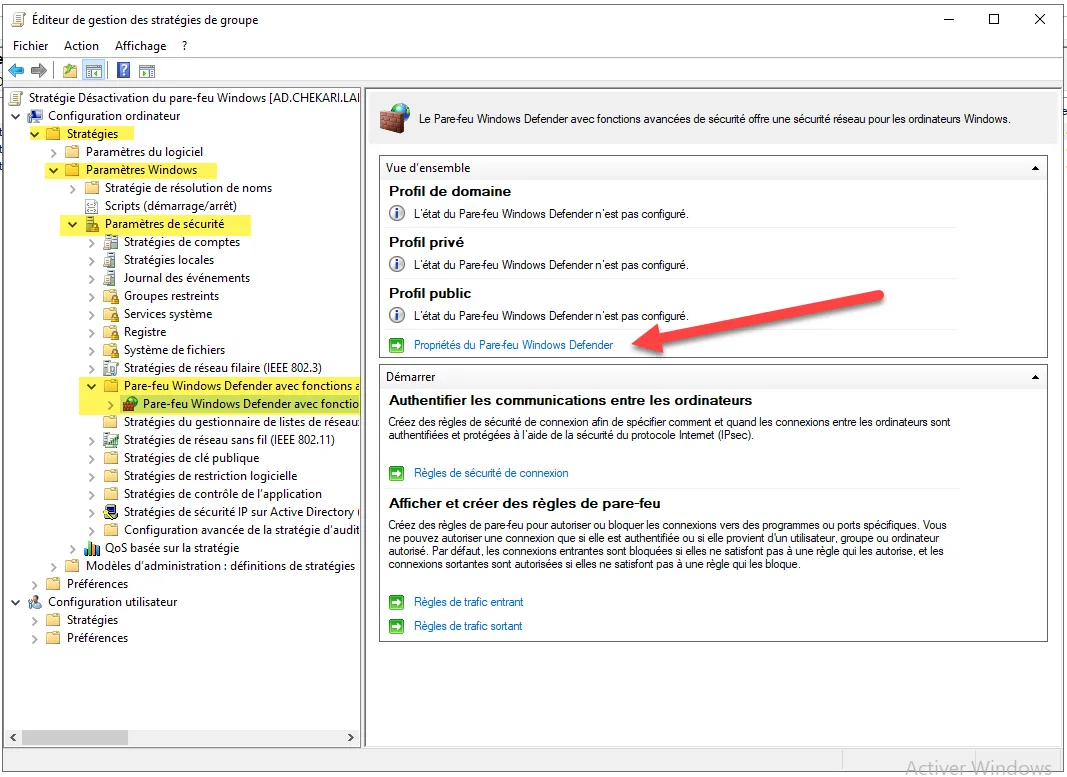Click the Journal des événements icon
This screenshot has width=1067, height=777.
click(110, 278)
